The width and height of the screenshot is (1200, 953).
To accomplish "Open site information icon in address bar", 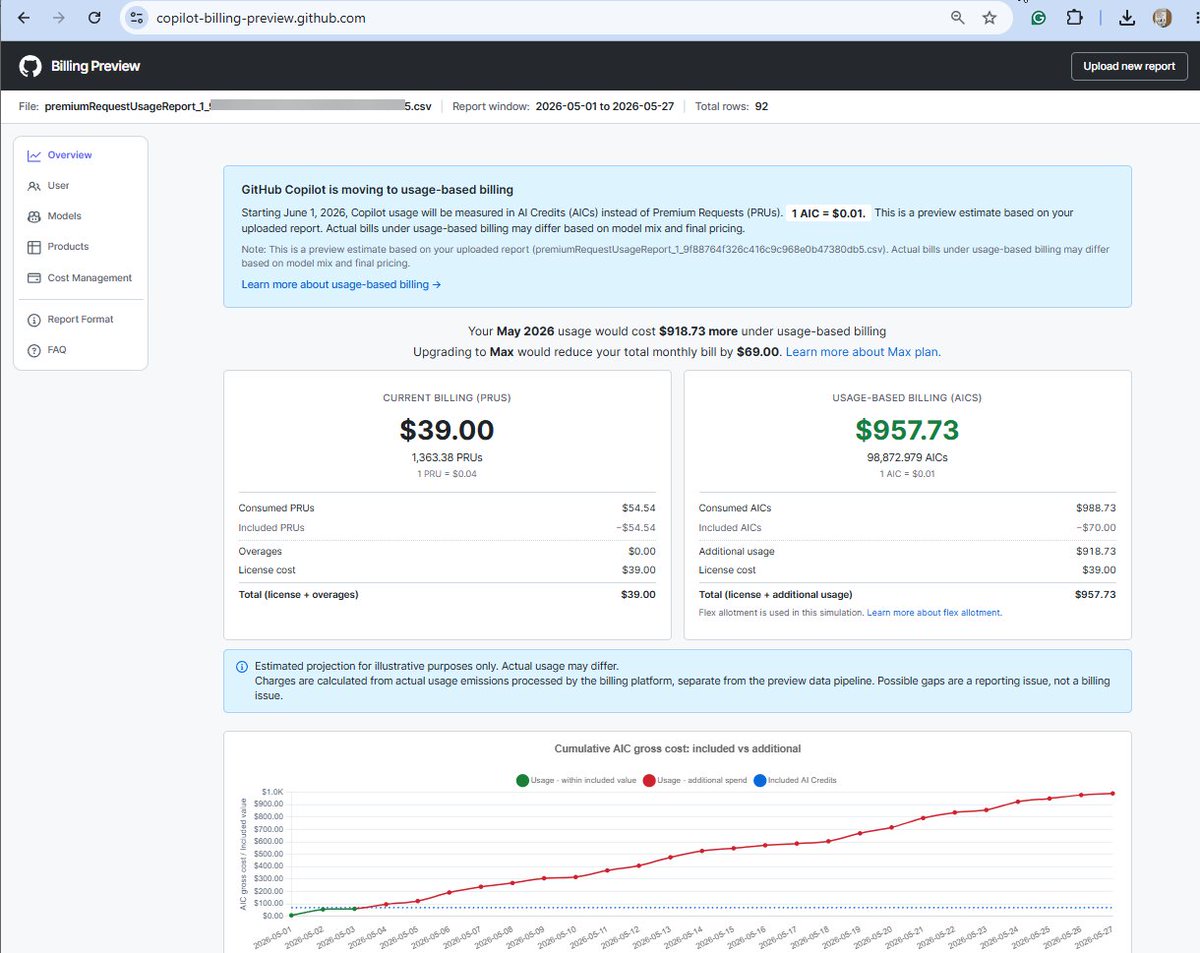I will coord(138,18).
